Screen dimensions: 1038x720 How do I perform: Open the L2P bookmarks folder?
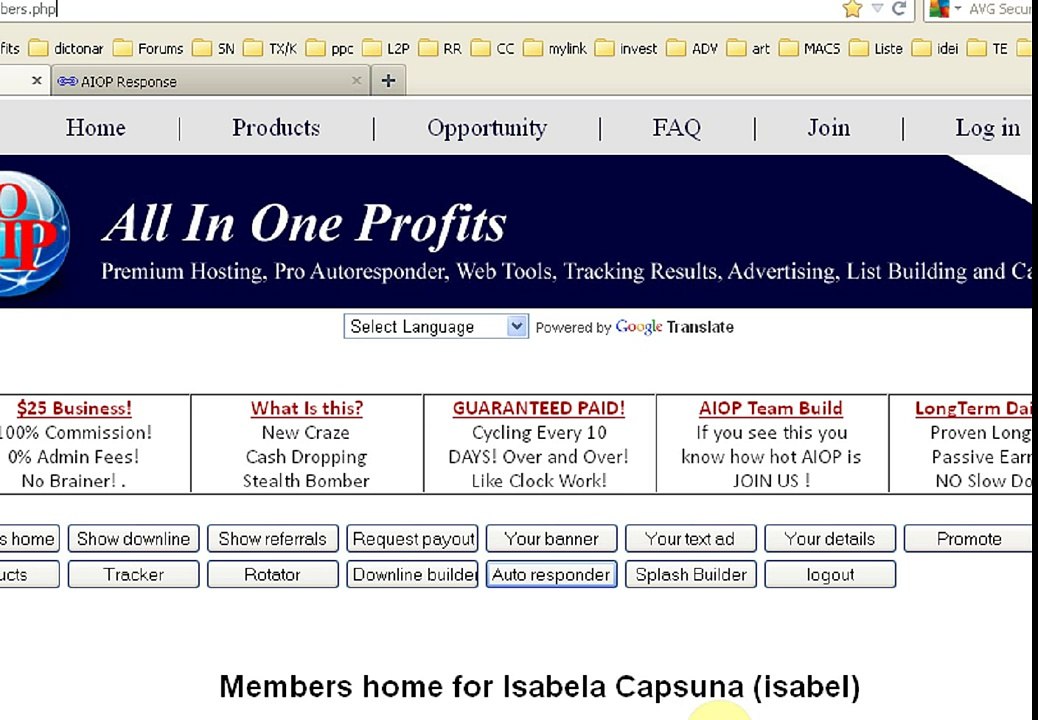pos(386,48)
